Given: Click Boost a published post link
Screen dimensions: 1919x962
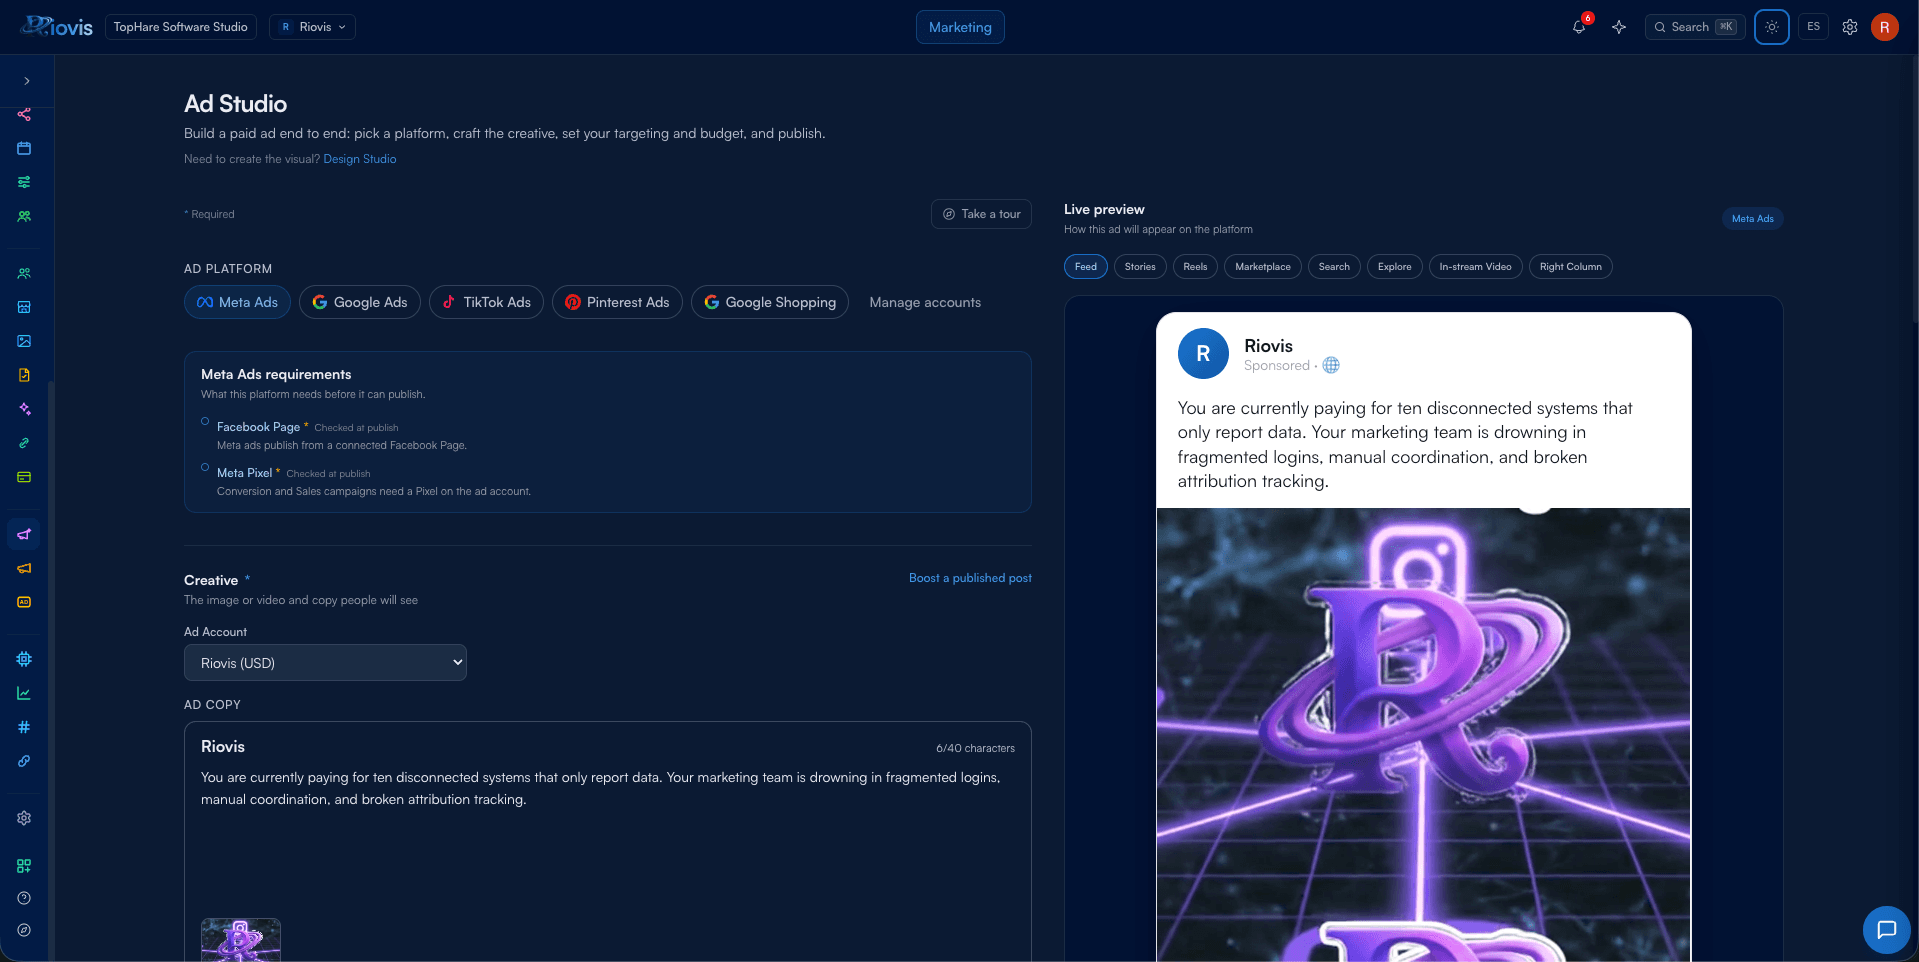Looking at the screenshot, I should (x=970, y=578).
